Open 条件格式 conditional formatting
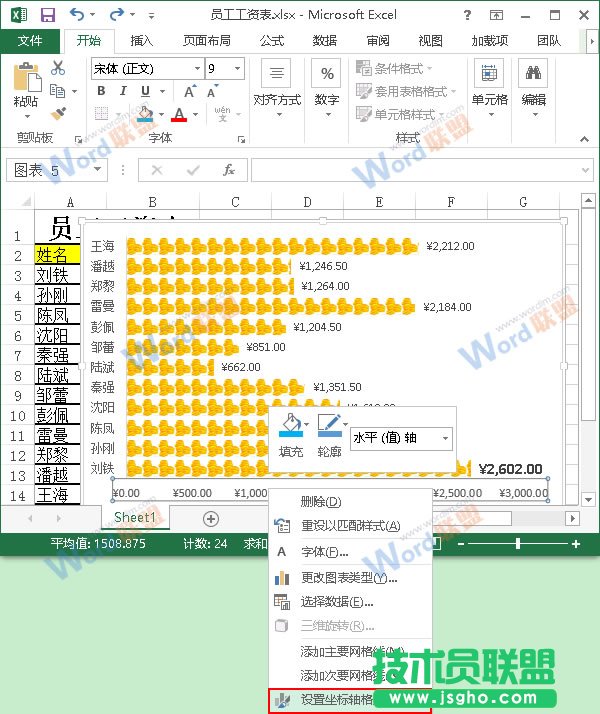600x714 pixels. pos(394,68)
